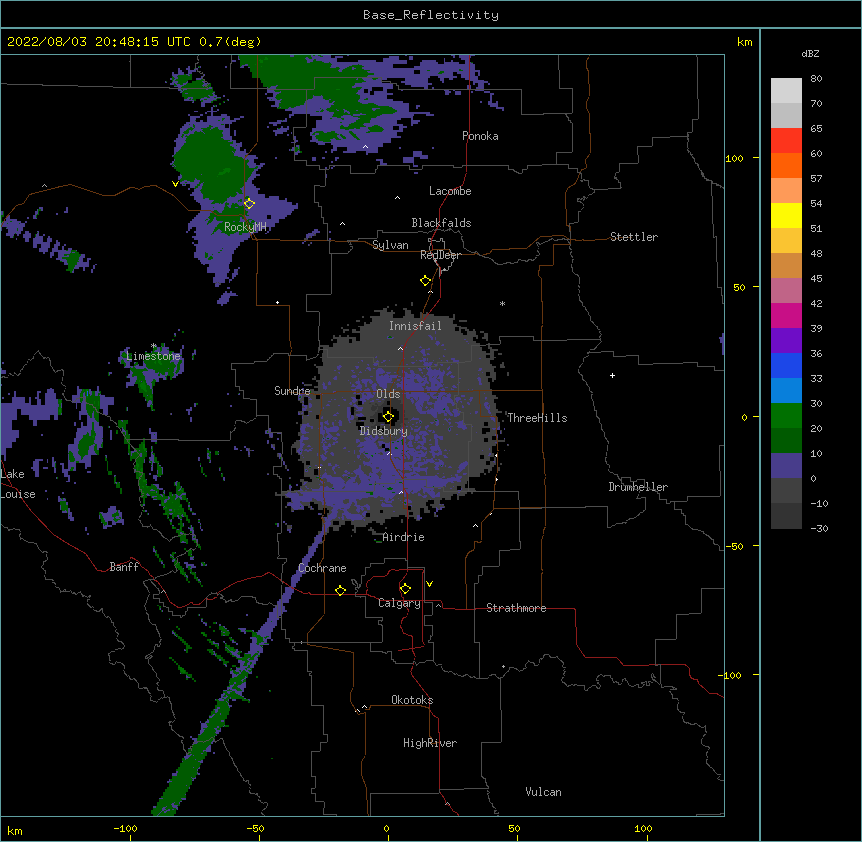Click the Vulcan label
The height and width of the screenshot is (842, 862).
coord(543,792)
